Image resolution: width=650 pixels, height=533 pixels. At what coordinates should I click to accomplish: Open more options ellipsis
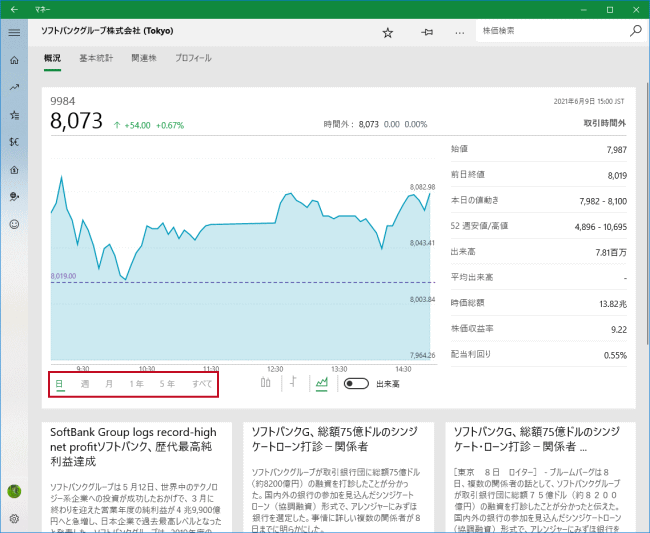459,33
